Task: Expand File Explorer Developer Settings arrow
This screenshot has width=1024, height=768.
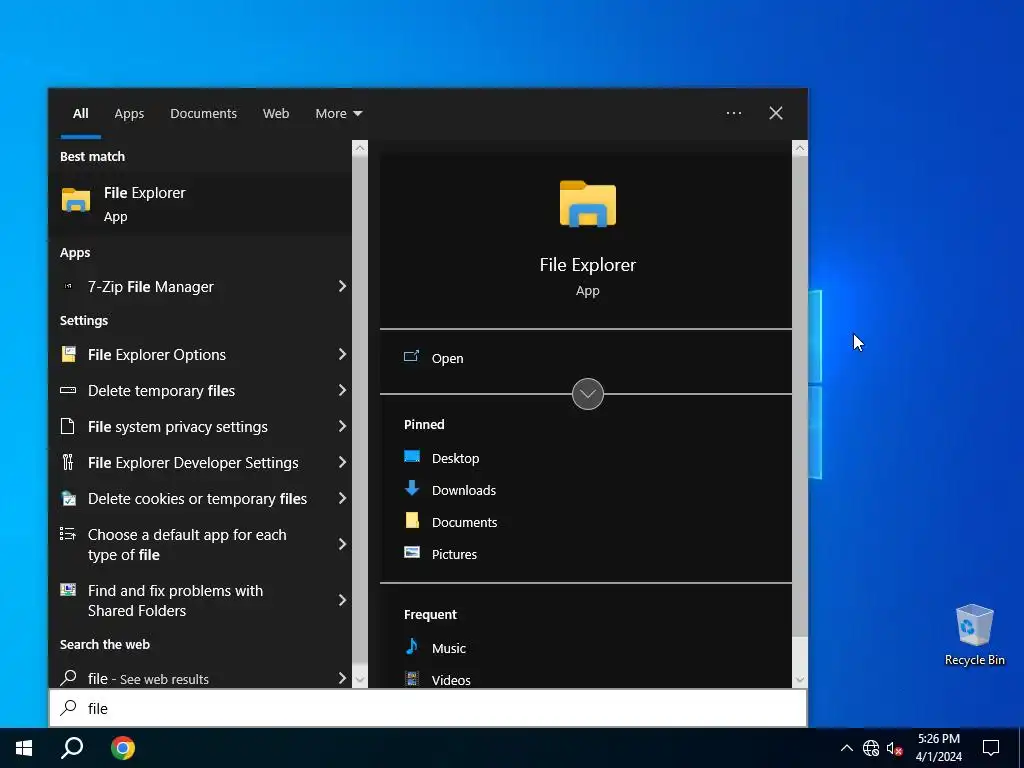Action: click(x=342, y=462)
